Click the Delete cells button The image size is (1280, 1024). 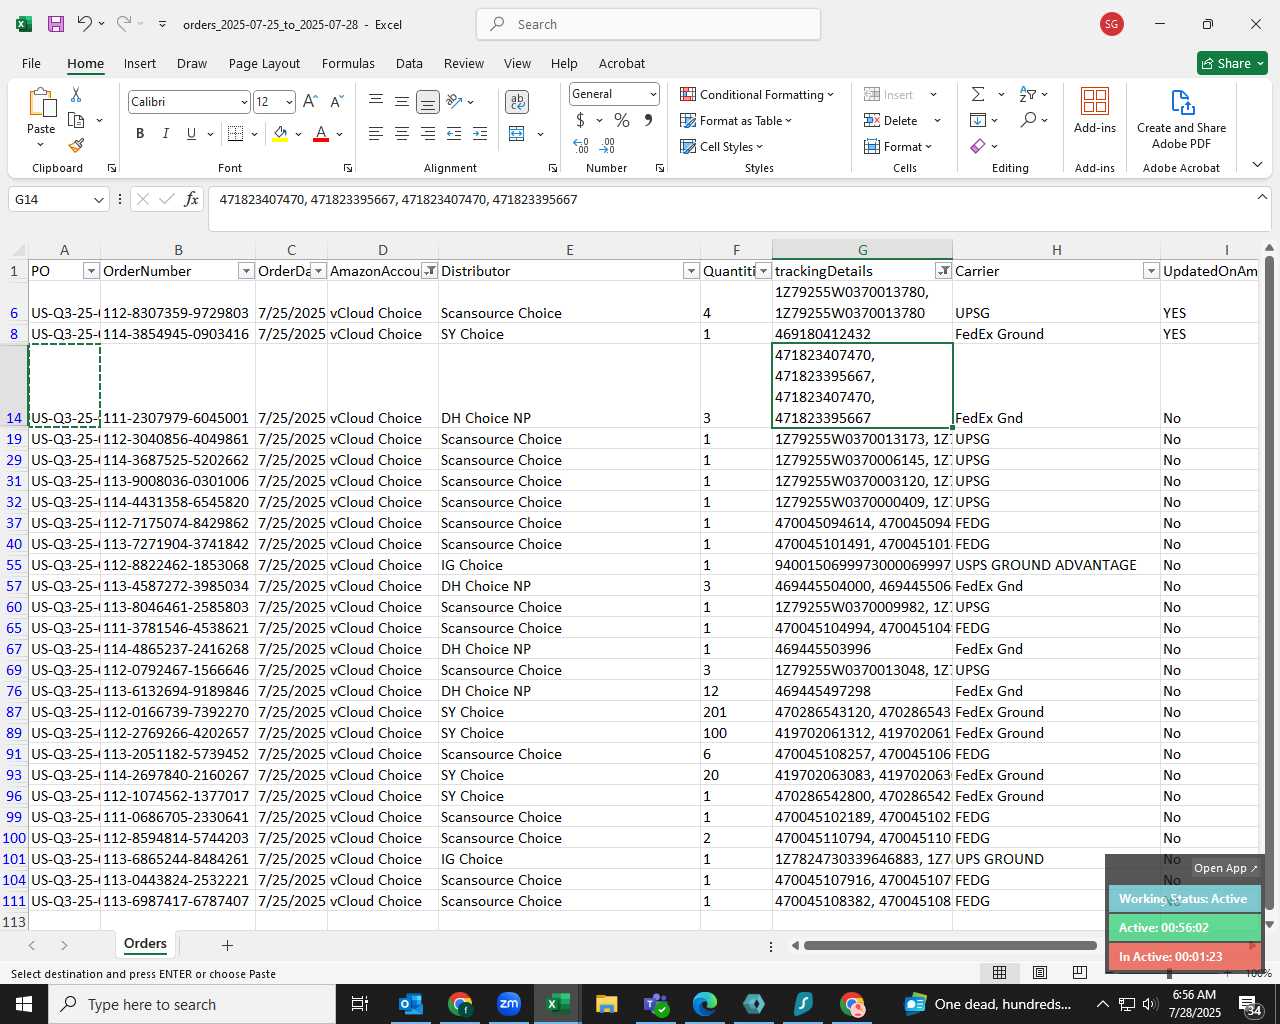pyautogui.click(x=892, y=120)
